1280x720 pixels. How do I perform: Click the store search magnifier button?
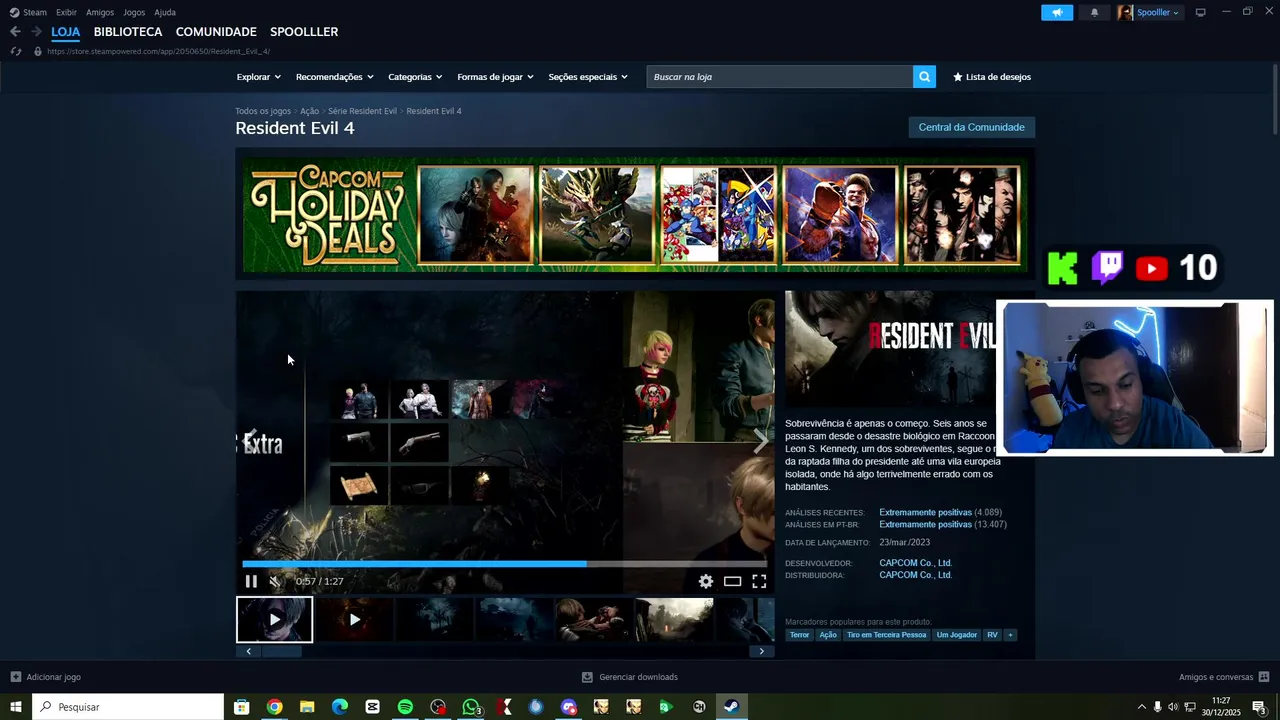point(924,77)
